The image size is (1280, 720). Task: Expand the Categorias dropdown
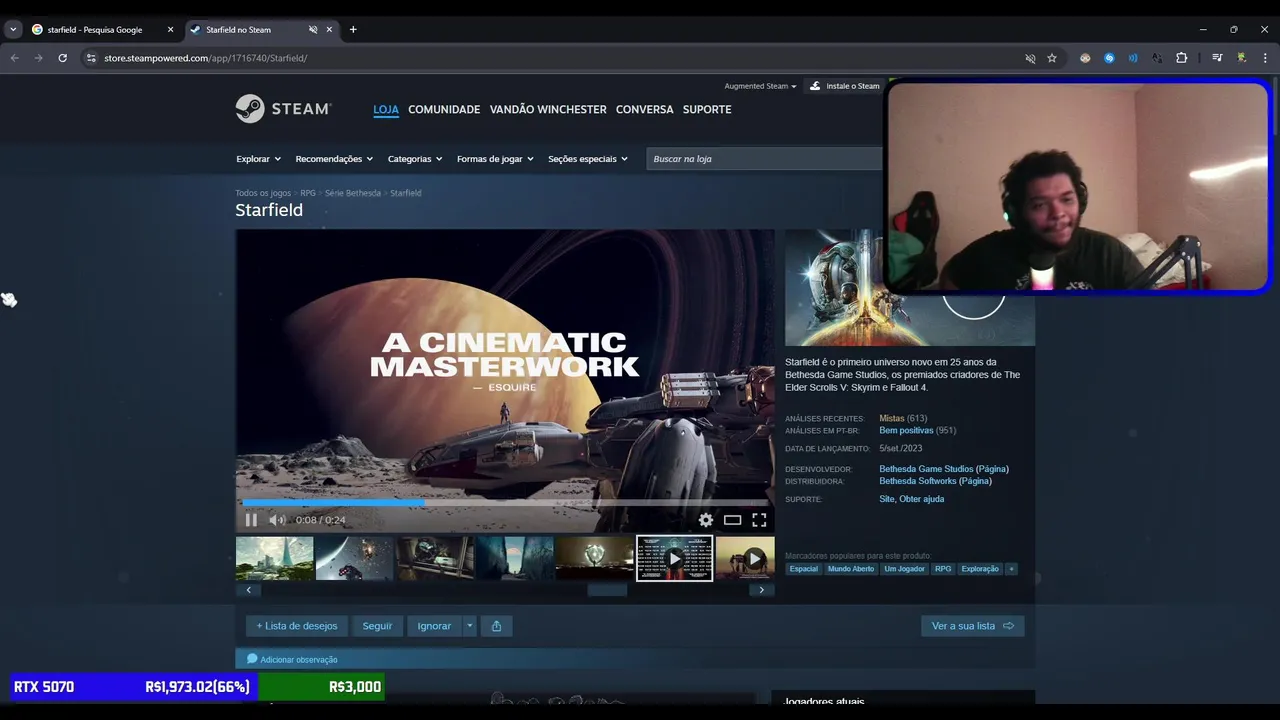click(415, 159)
